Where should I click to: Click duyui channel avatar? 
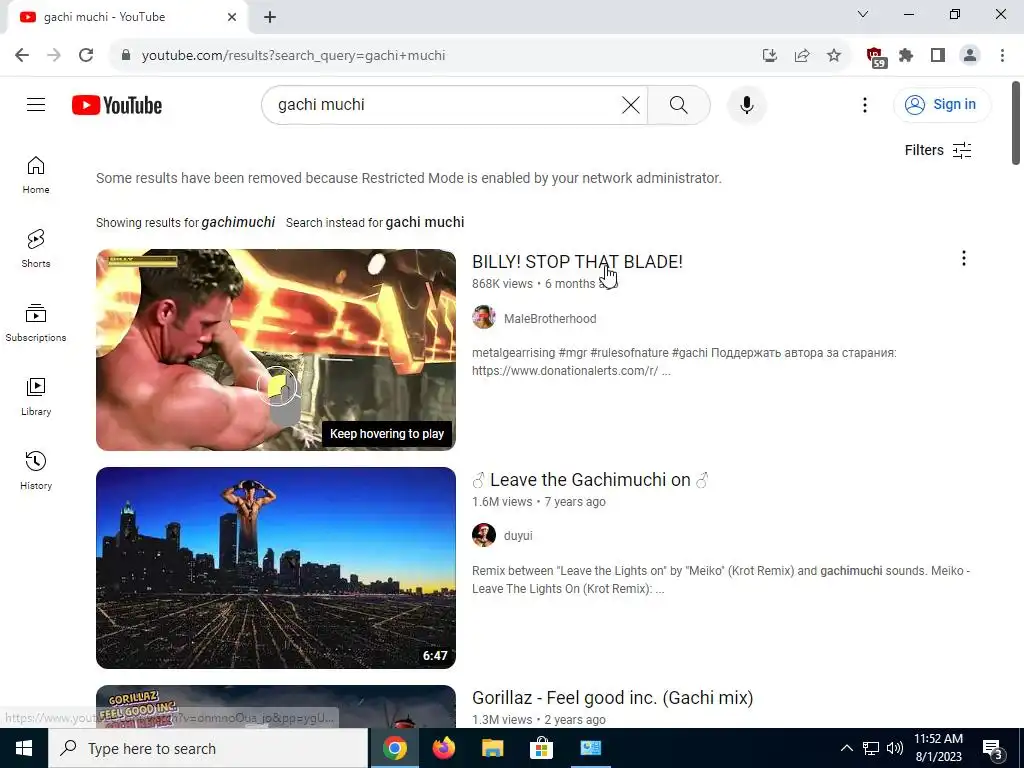pyautogui.click(x=484, y=536)
